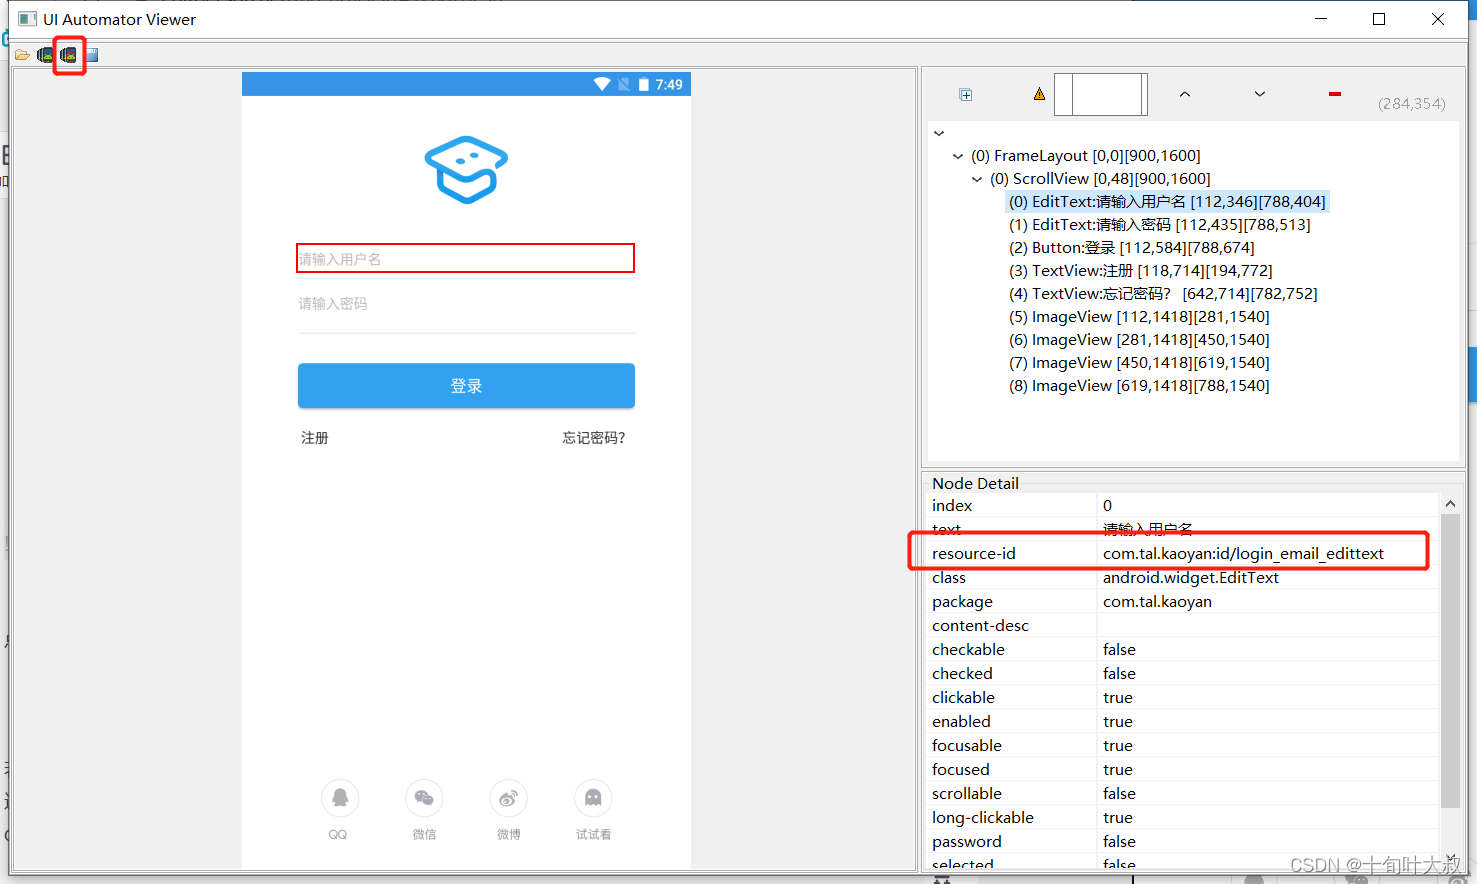Click the red minus clear-search icon
The width and height of the screenshot is (1477, 884).
(x=1335, y=94)
